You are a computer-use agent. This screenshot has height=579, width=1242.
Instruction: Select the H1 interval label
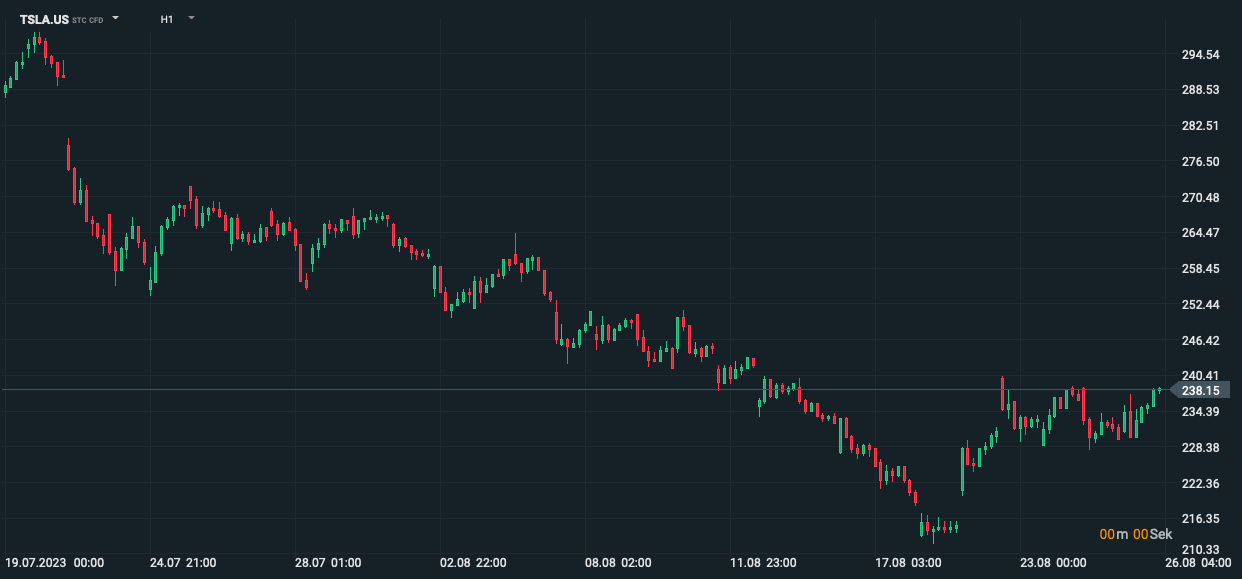click(x=167, y=19)
